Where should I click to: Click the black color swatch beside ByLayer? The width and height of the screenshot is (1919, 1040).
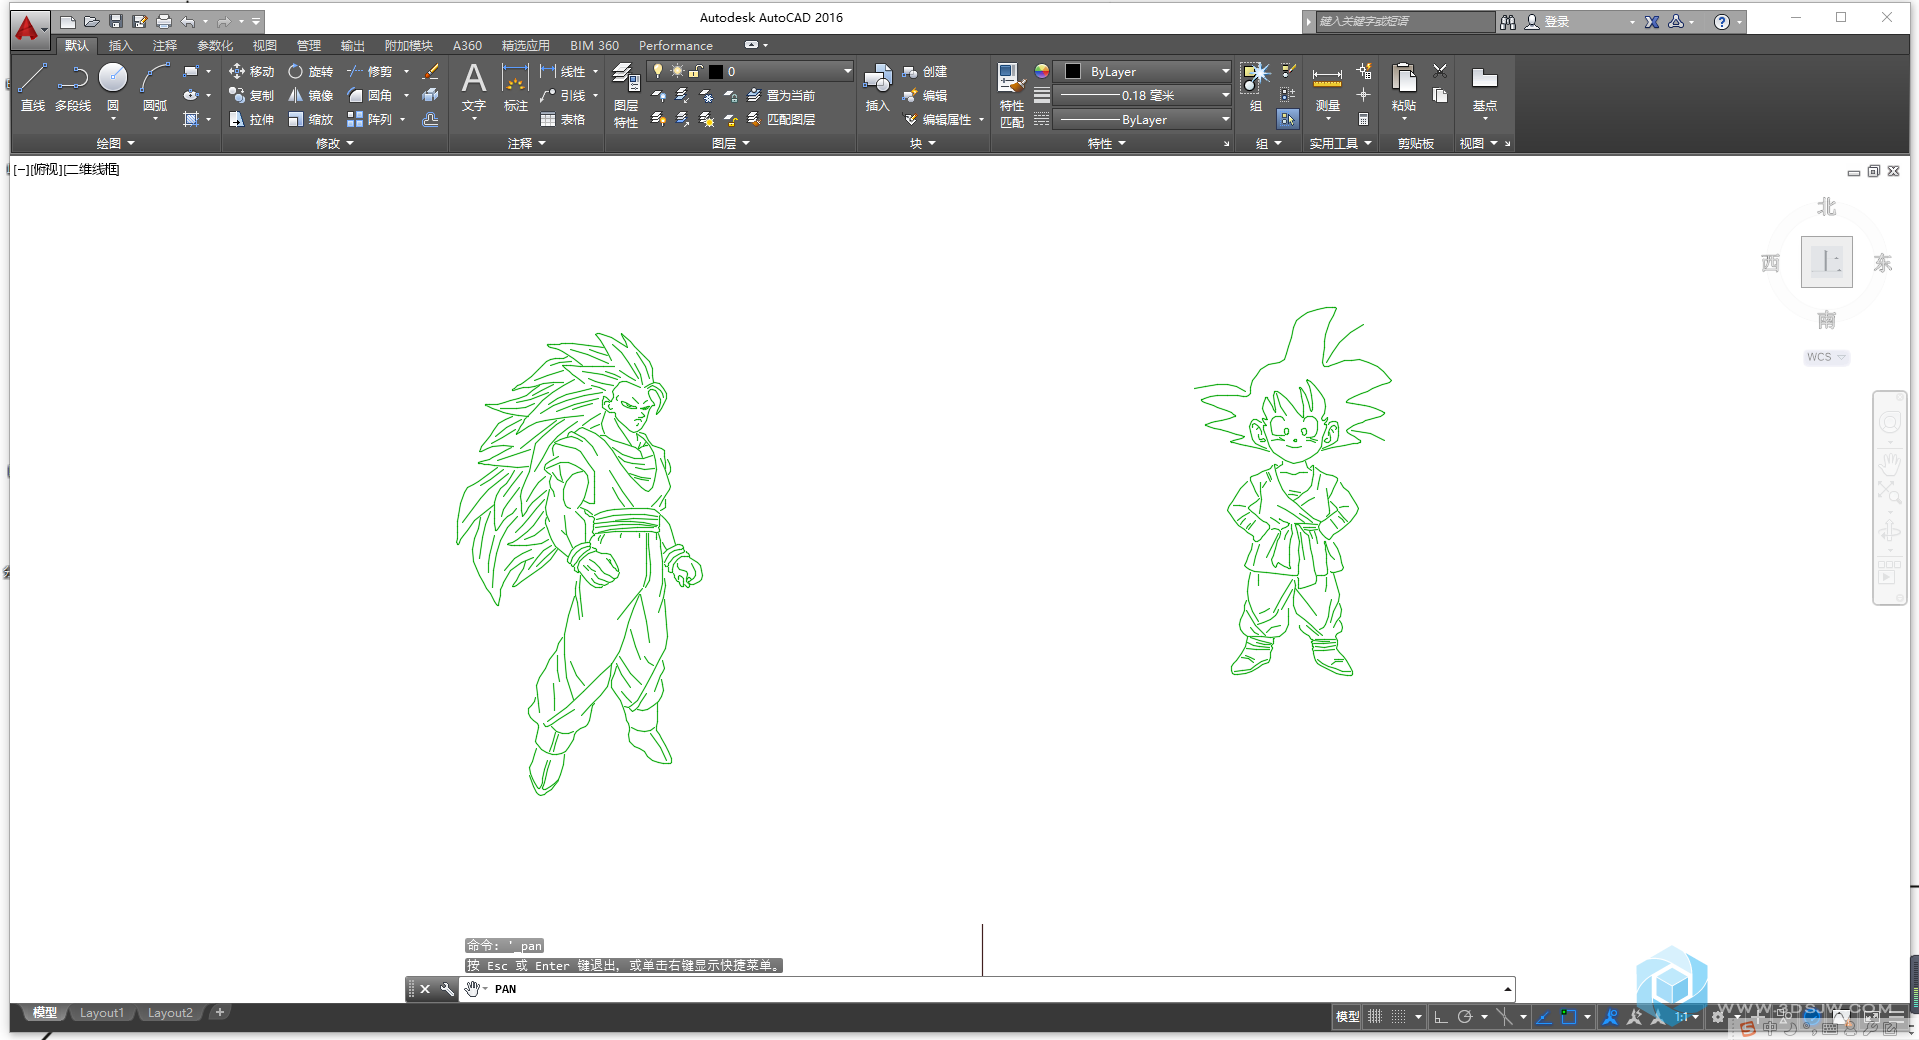(x=1072, y=71)
